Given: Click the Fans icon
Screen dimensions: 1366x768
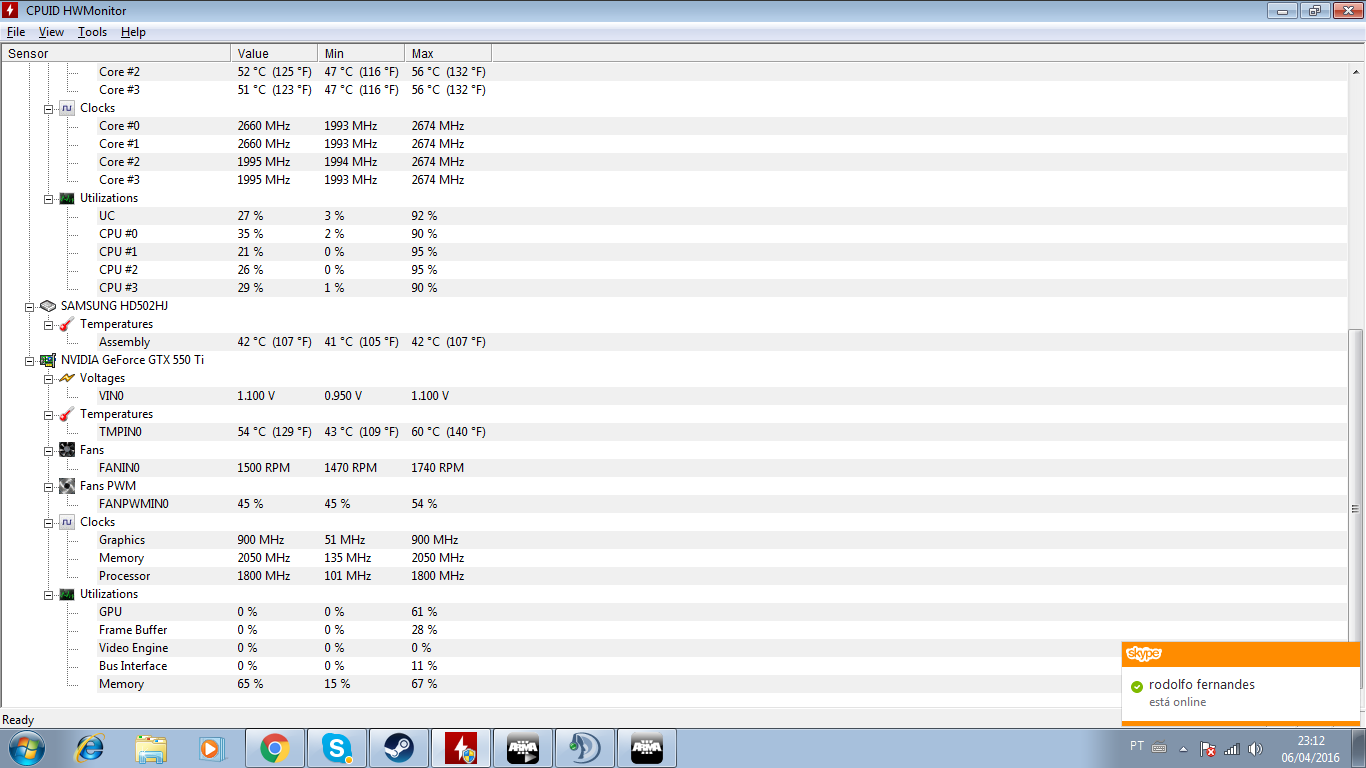Looking at the screenshot, I should 67,450.
